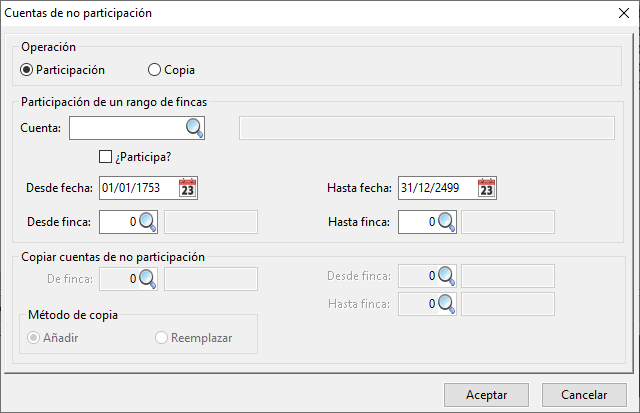Screen dimensions: 640x413
Task: Click Hasta finca lookup magnifier in Participación section
Action: coord(446,222)
